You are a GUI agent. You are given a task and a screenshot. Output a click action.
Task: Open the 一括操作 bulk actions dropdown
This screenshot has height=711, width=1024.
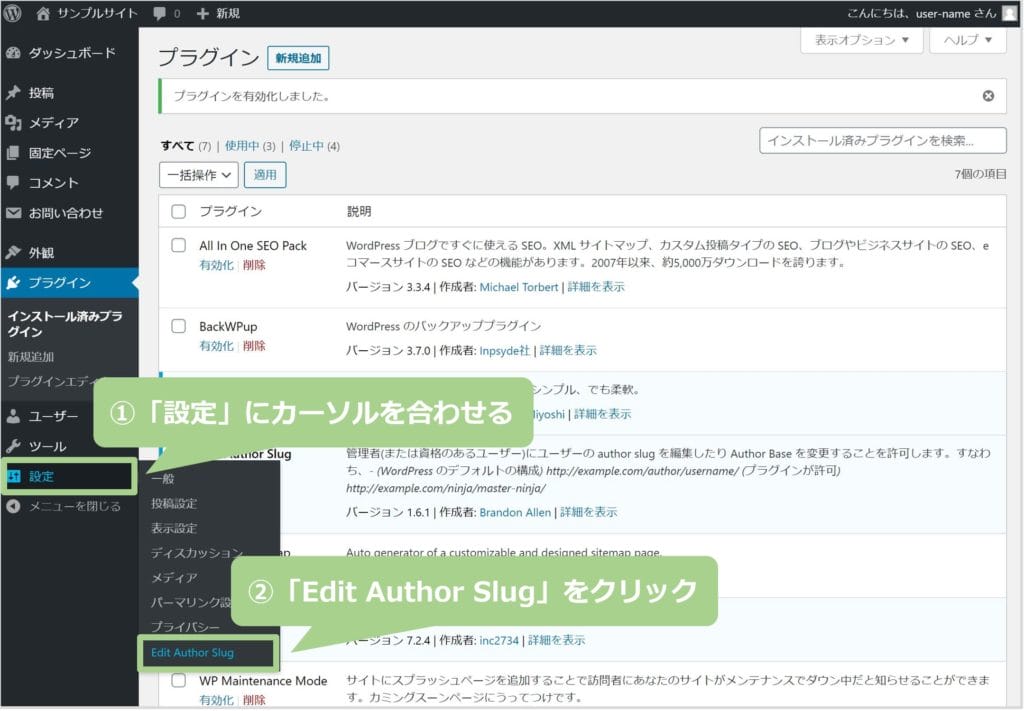[199, 175]
